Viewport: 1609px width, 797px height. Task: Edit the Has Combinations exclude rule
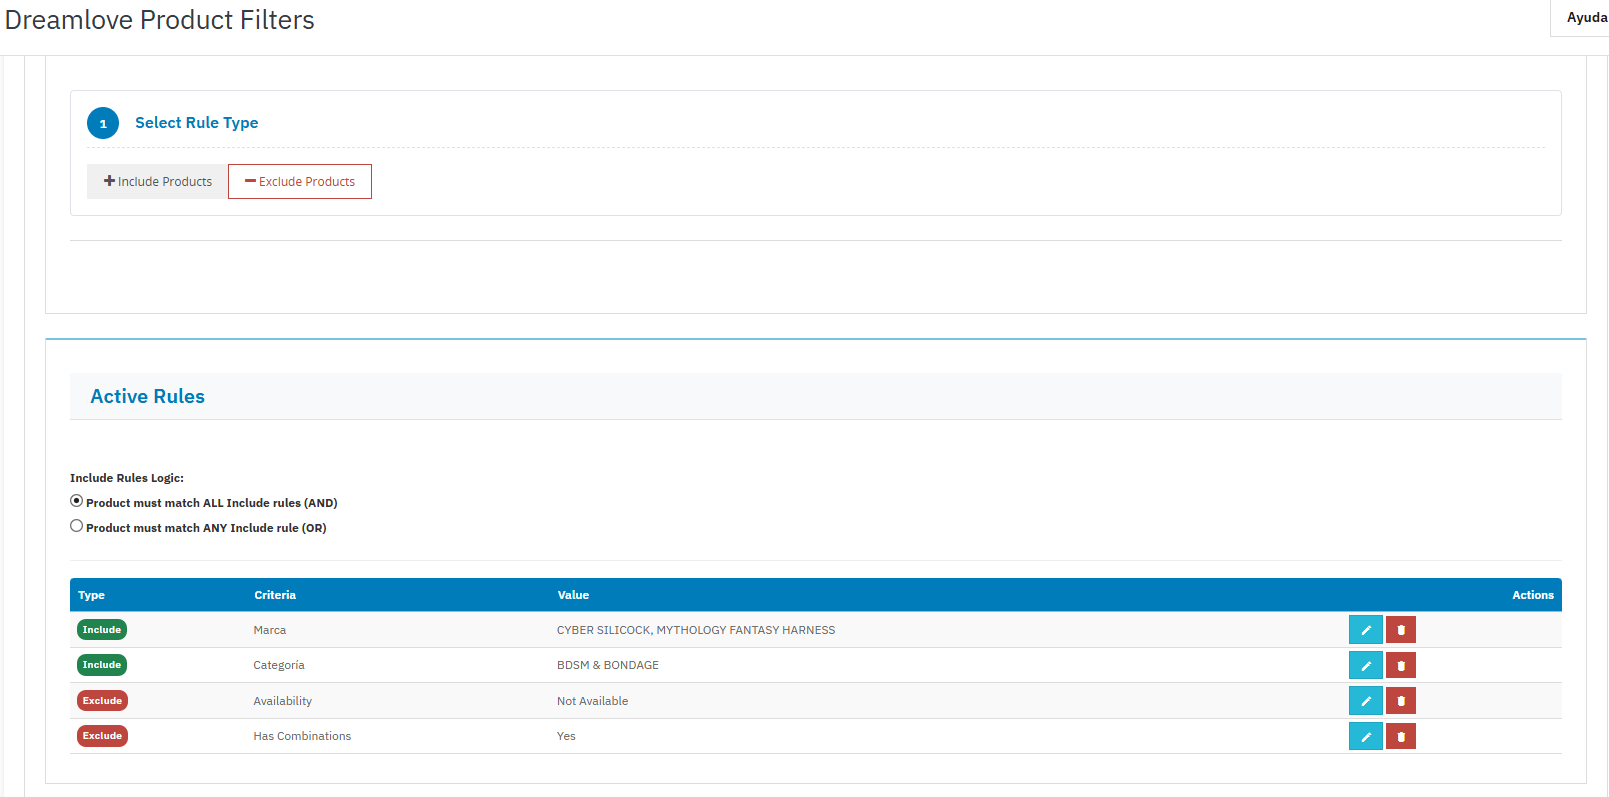tap(1365, 736)
